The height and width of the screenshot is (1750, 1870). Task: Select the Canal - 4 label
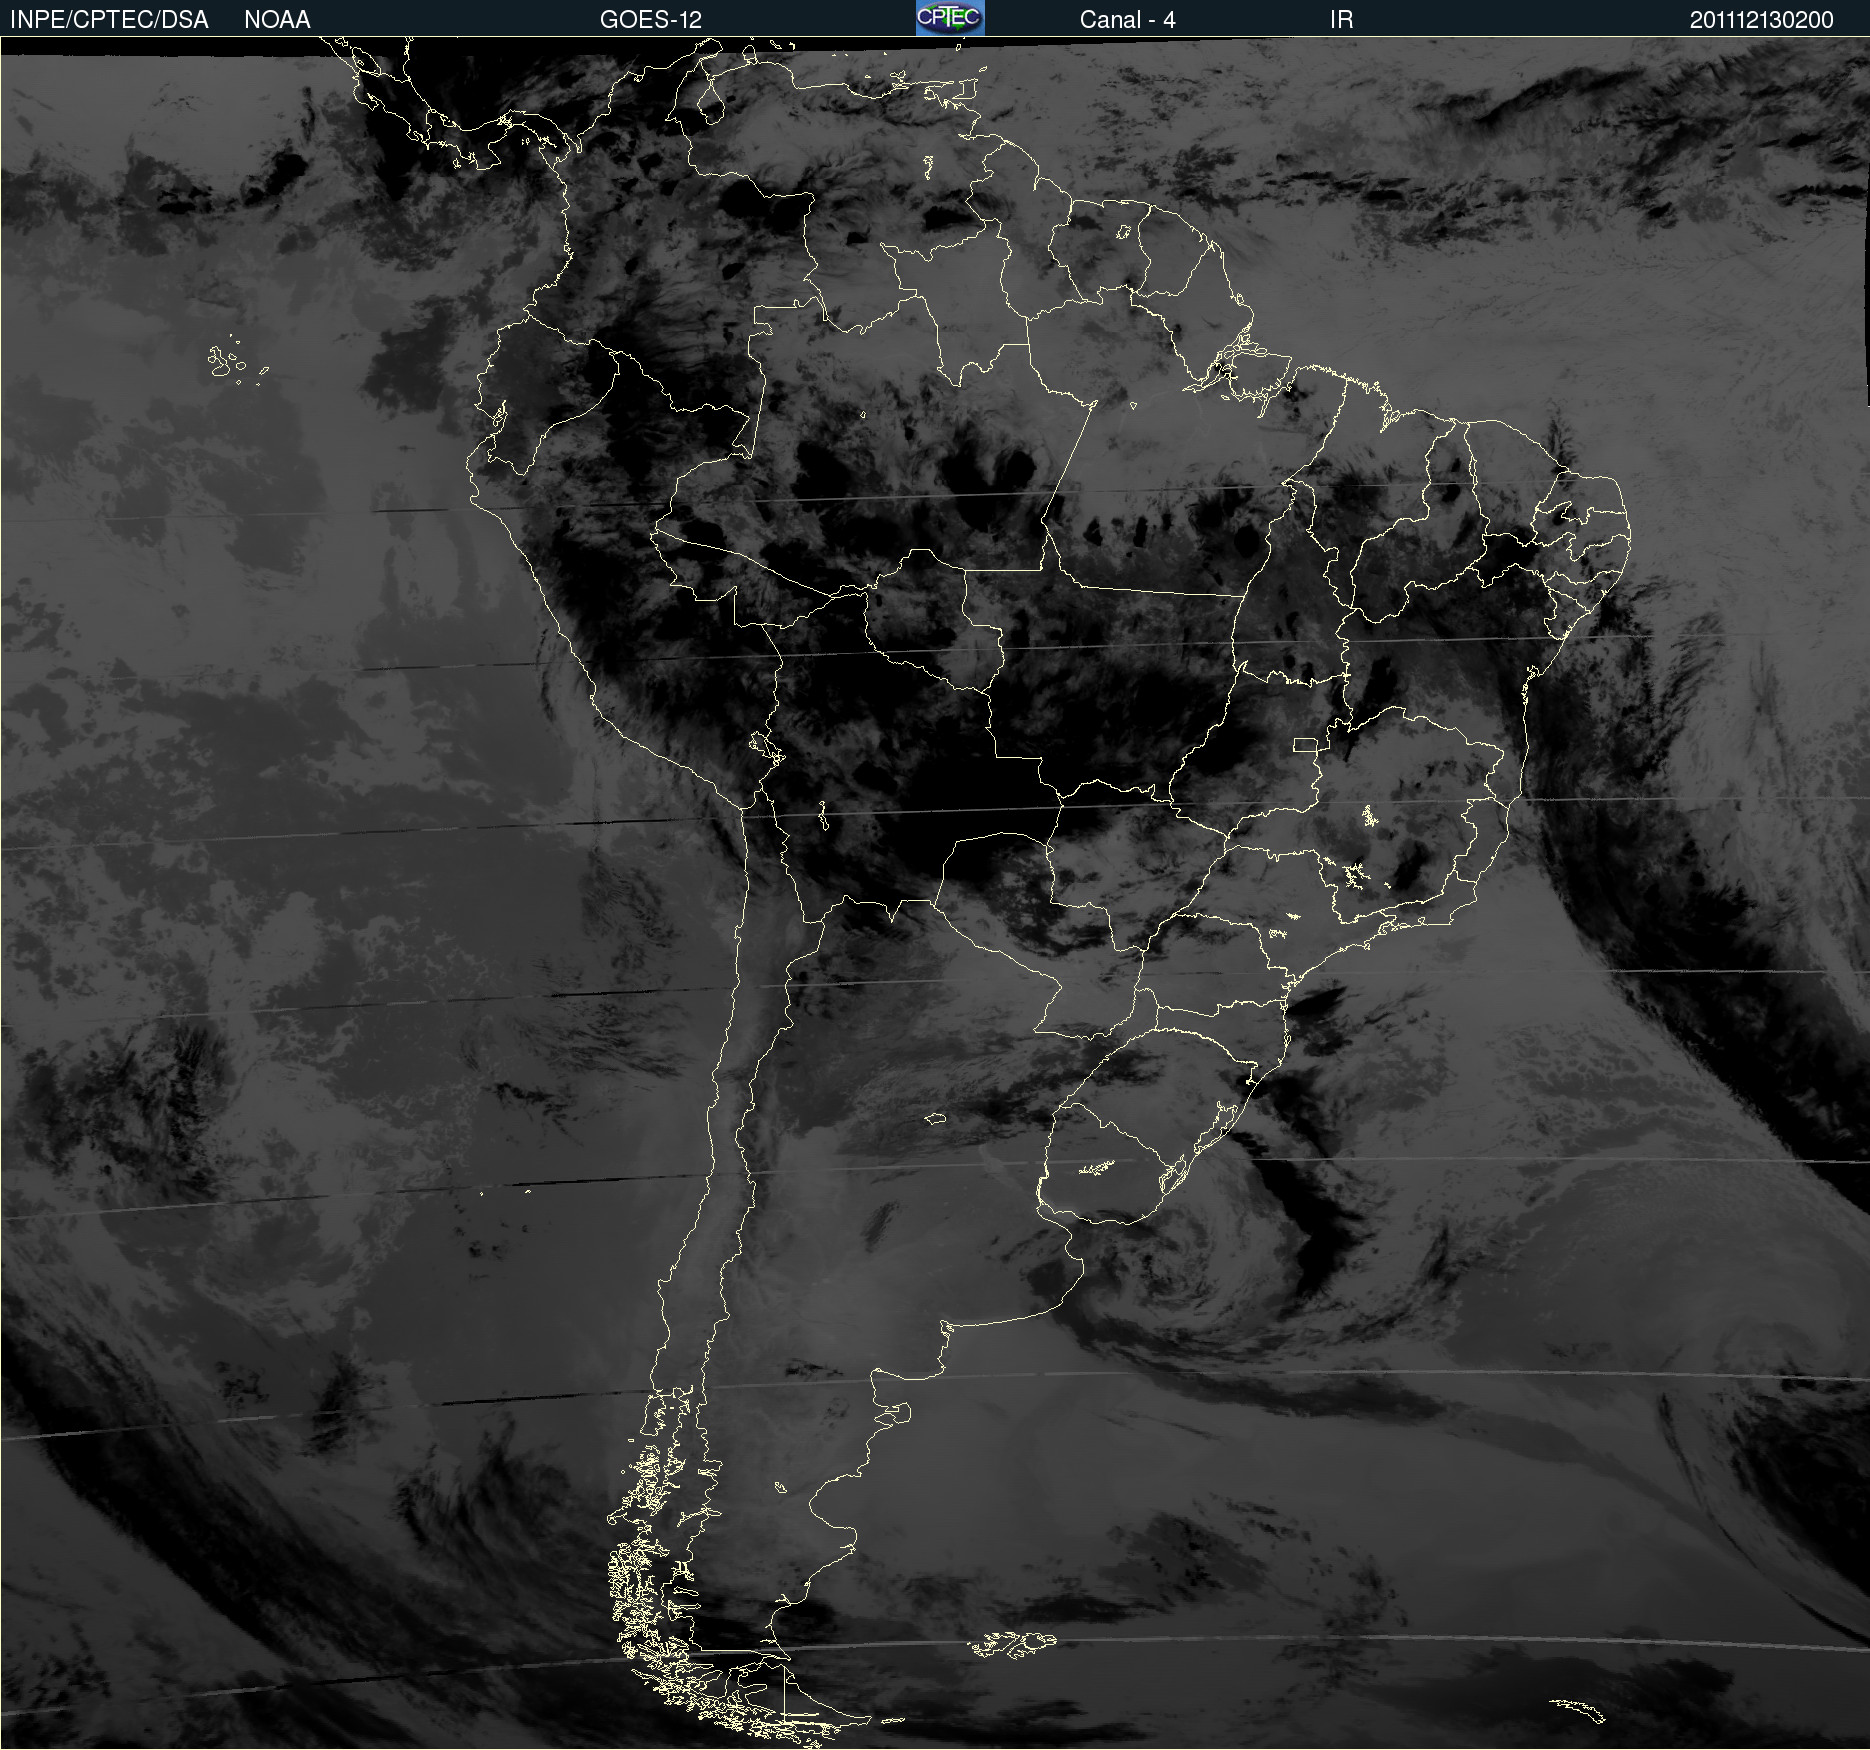pos(1127,20)
